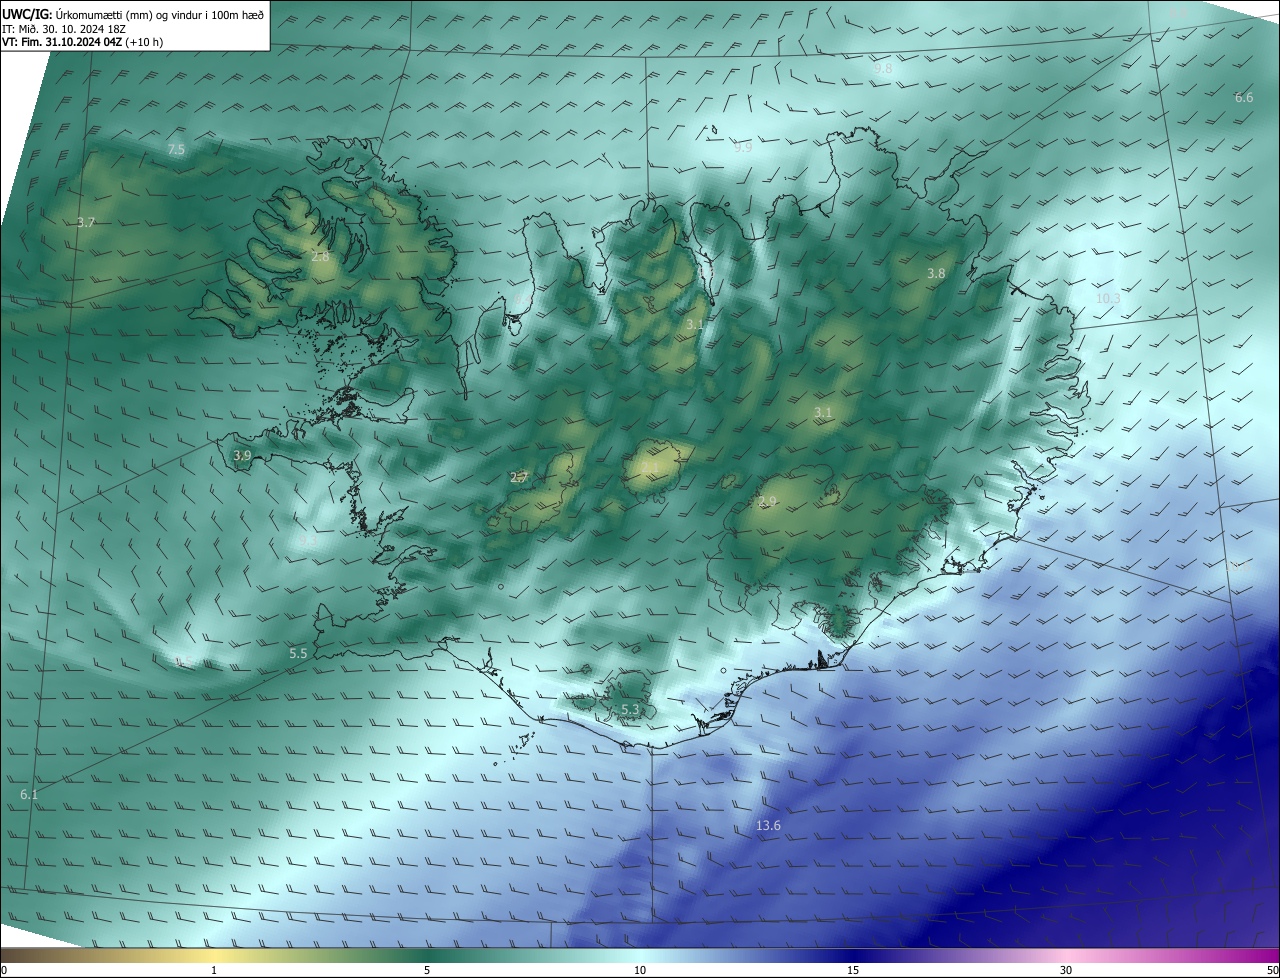Select the 5.3 value label

(x=630, y=710)
